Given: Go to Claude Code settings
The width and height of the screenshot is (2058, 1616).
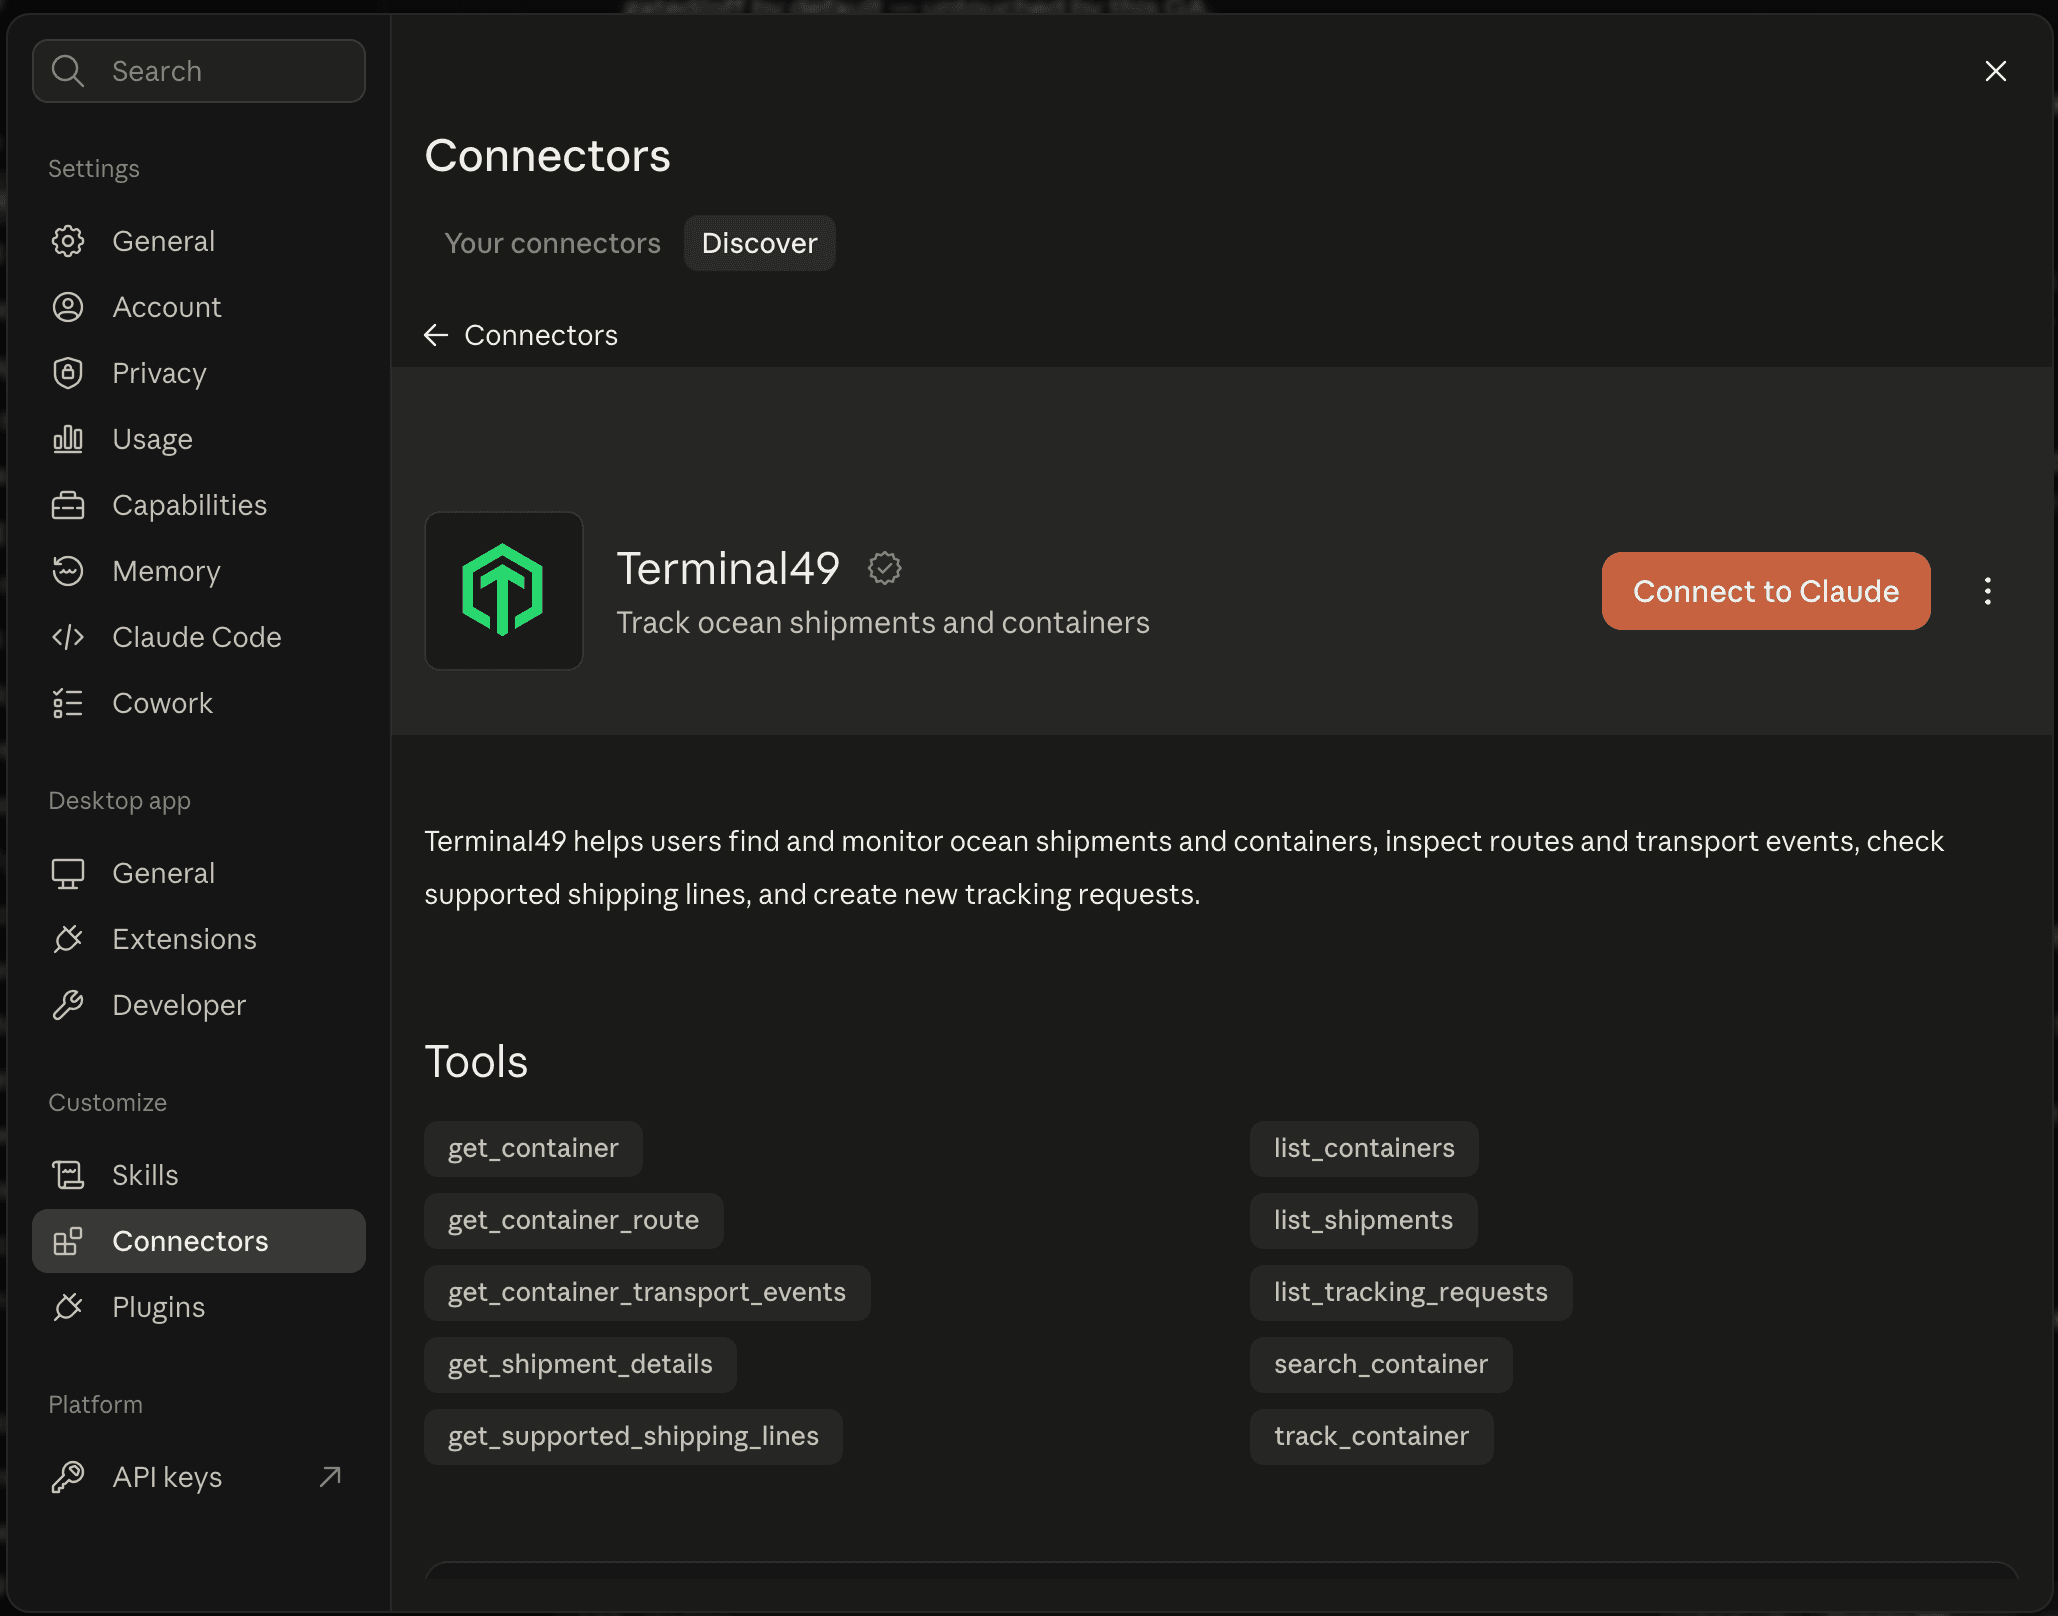Looking at the screenshot, I should coord(199,637).
